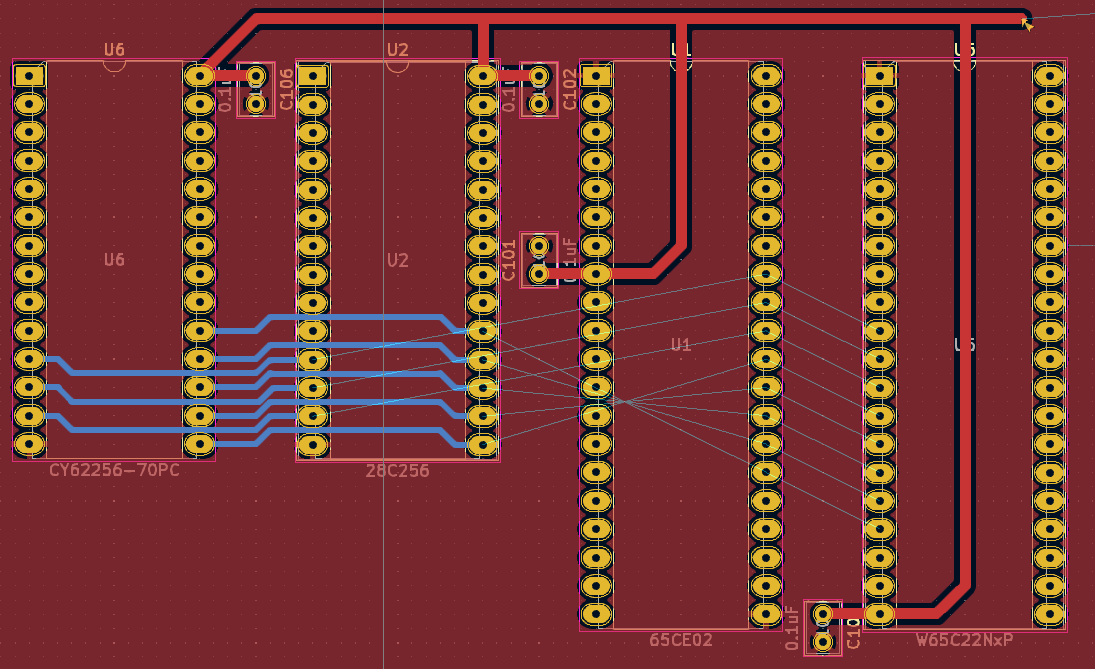The width and height of the screenshot is (1095, 669).
Task: Select the bottom-left pad of CY62256-70PC
Action: point(29,444)
